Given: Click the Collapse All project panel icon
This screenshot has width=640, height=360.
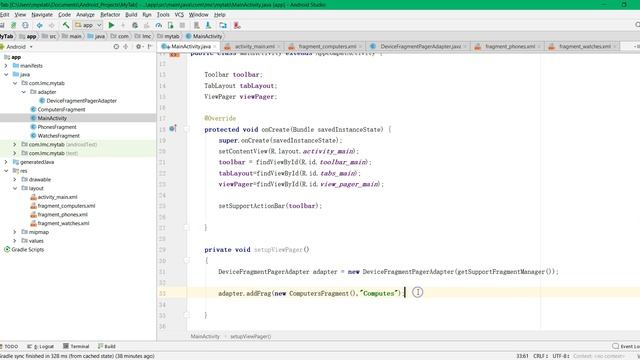Looking at the screenshot, I should point(125,47).
